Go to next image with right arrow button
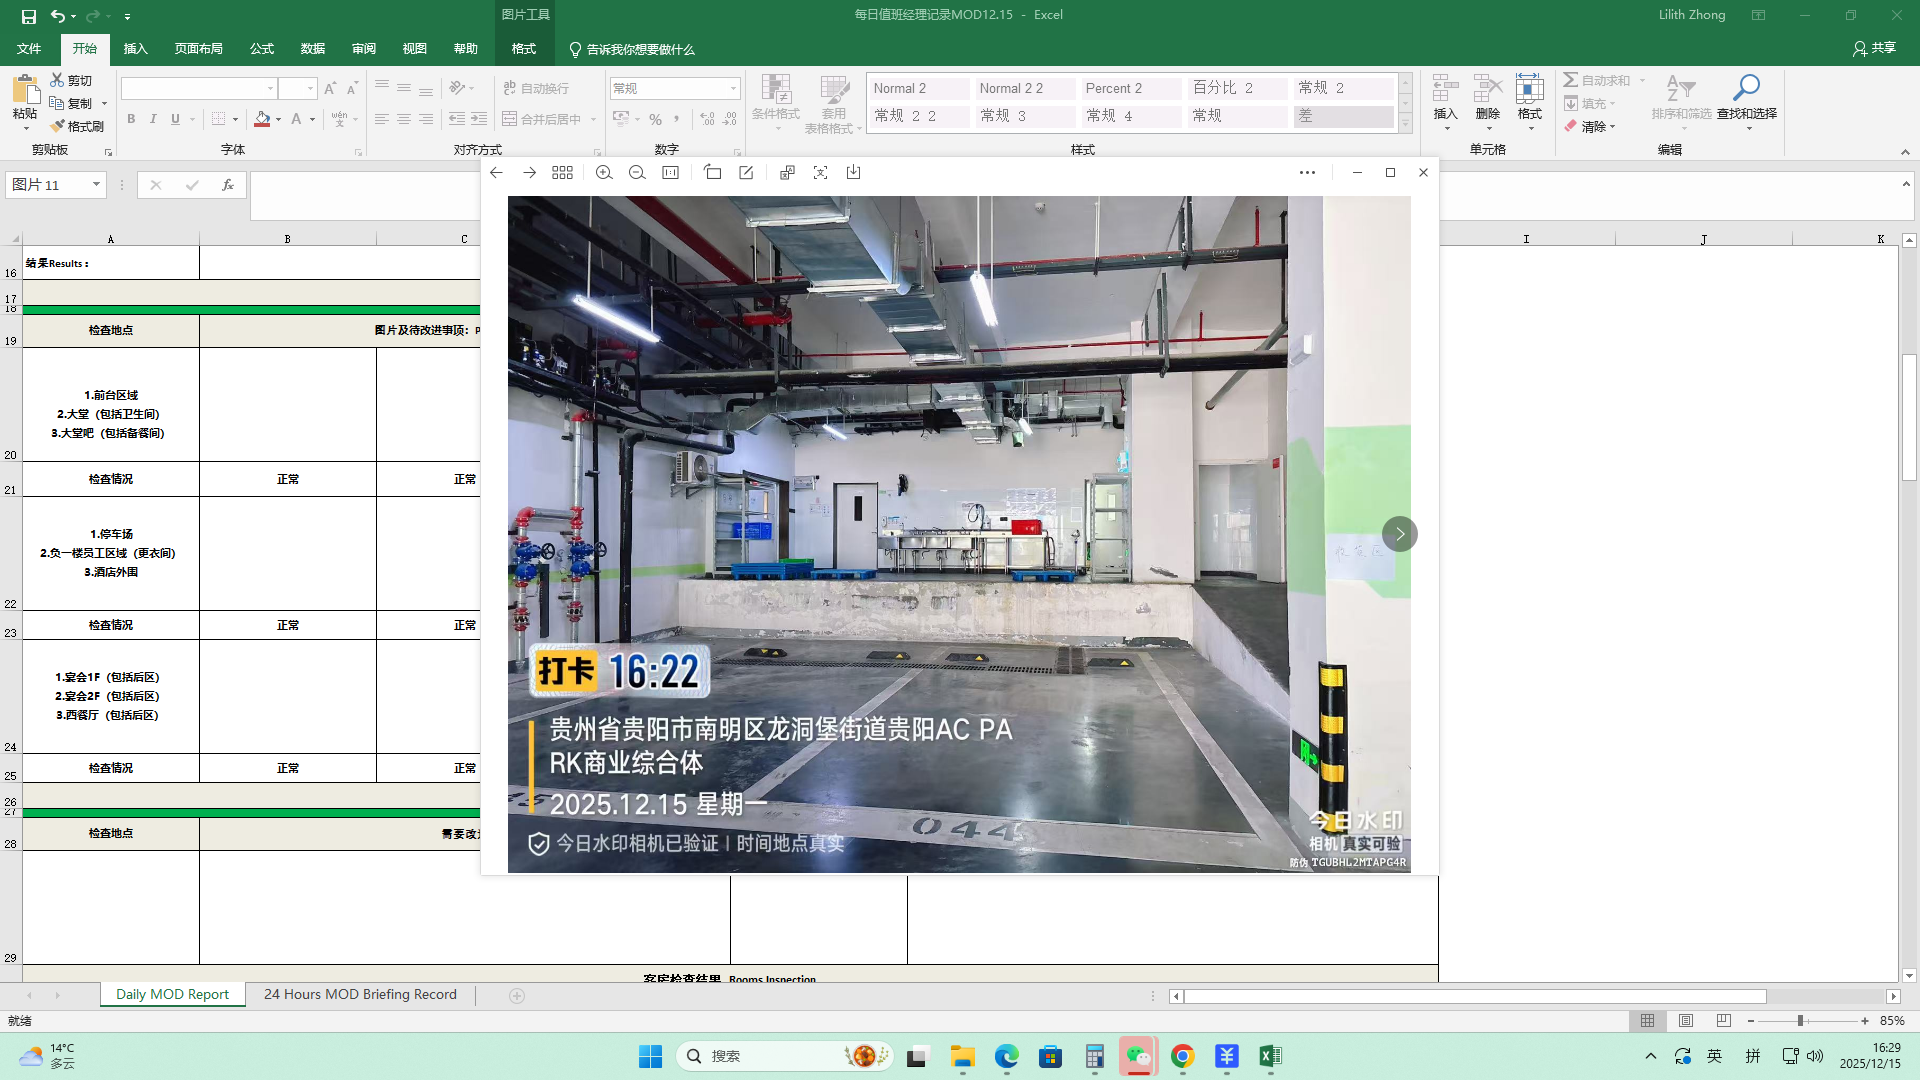Viewport: 1920px width, 1080px height. (x=1399, y=534)
